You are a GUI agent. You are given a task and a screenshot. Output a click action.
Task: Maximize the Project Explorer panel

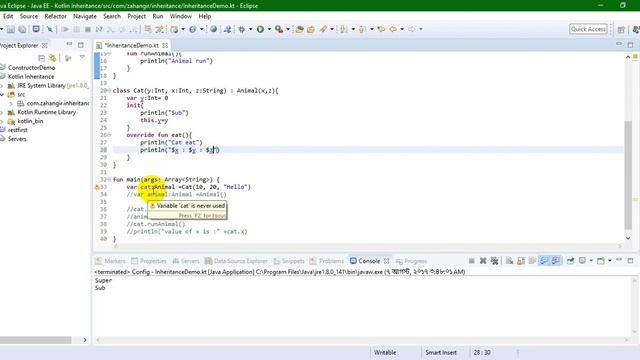tap(81, 45)
